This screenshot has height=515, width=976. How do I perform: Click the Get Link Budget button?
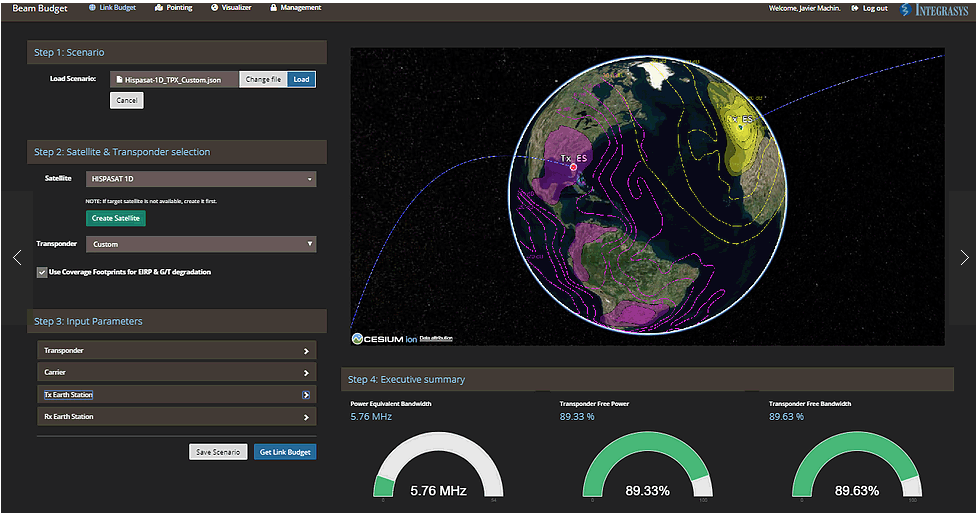(x=285, y=452)
